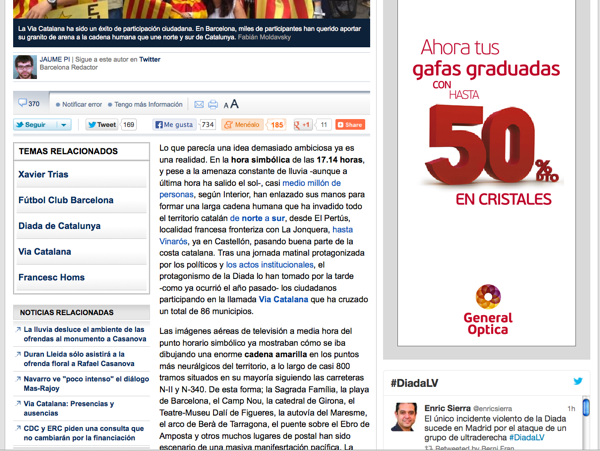
Task: Open Xavier Trias related topic
Action: [43, 174]
